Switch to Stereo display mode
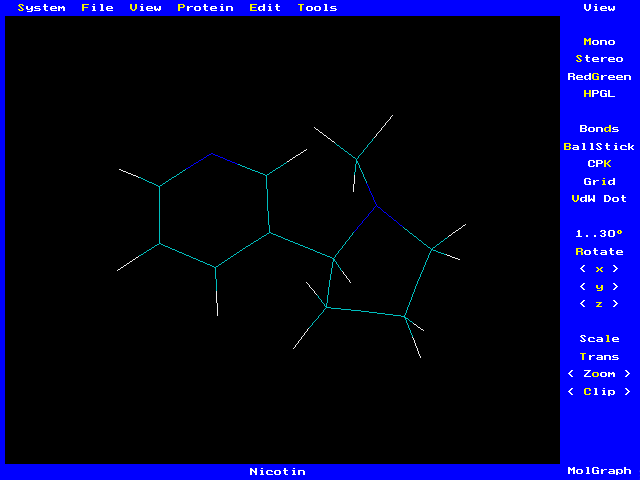This screenshot has width=640, height=480. 599,59
